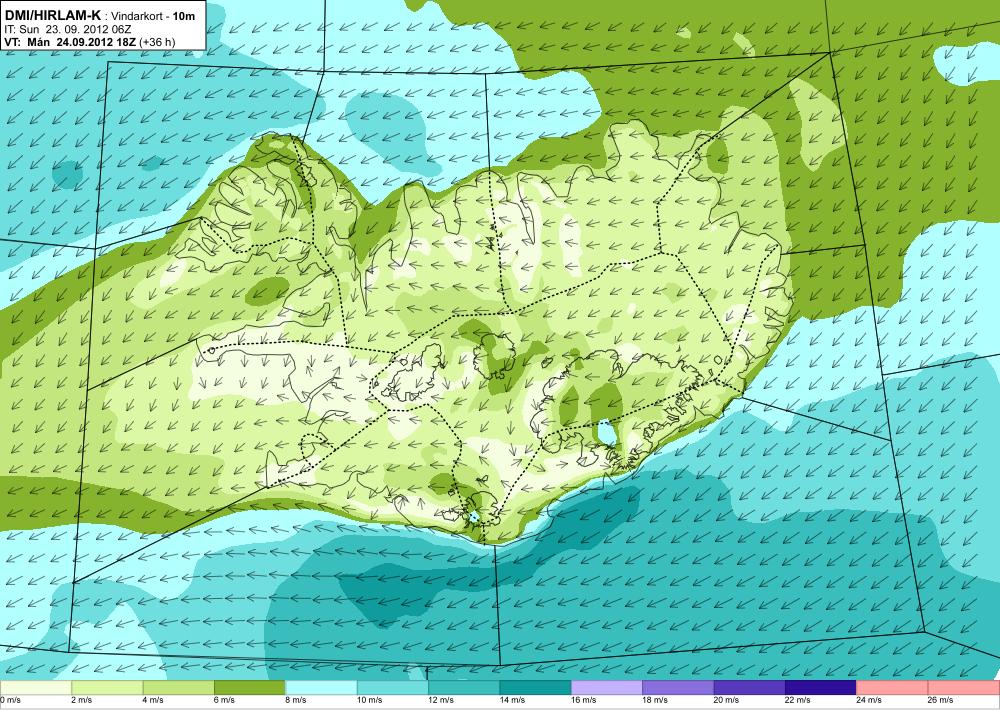Select the 8–10 m/s pale cyan legend swatch
Viewport: 1000px width, 710px height.
tap(321, 688)
